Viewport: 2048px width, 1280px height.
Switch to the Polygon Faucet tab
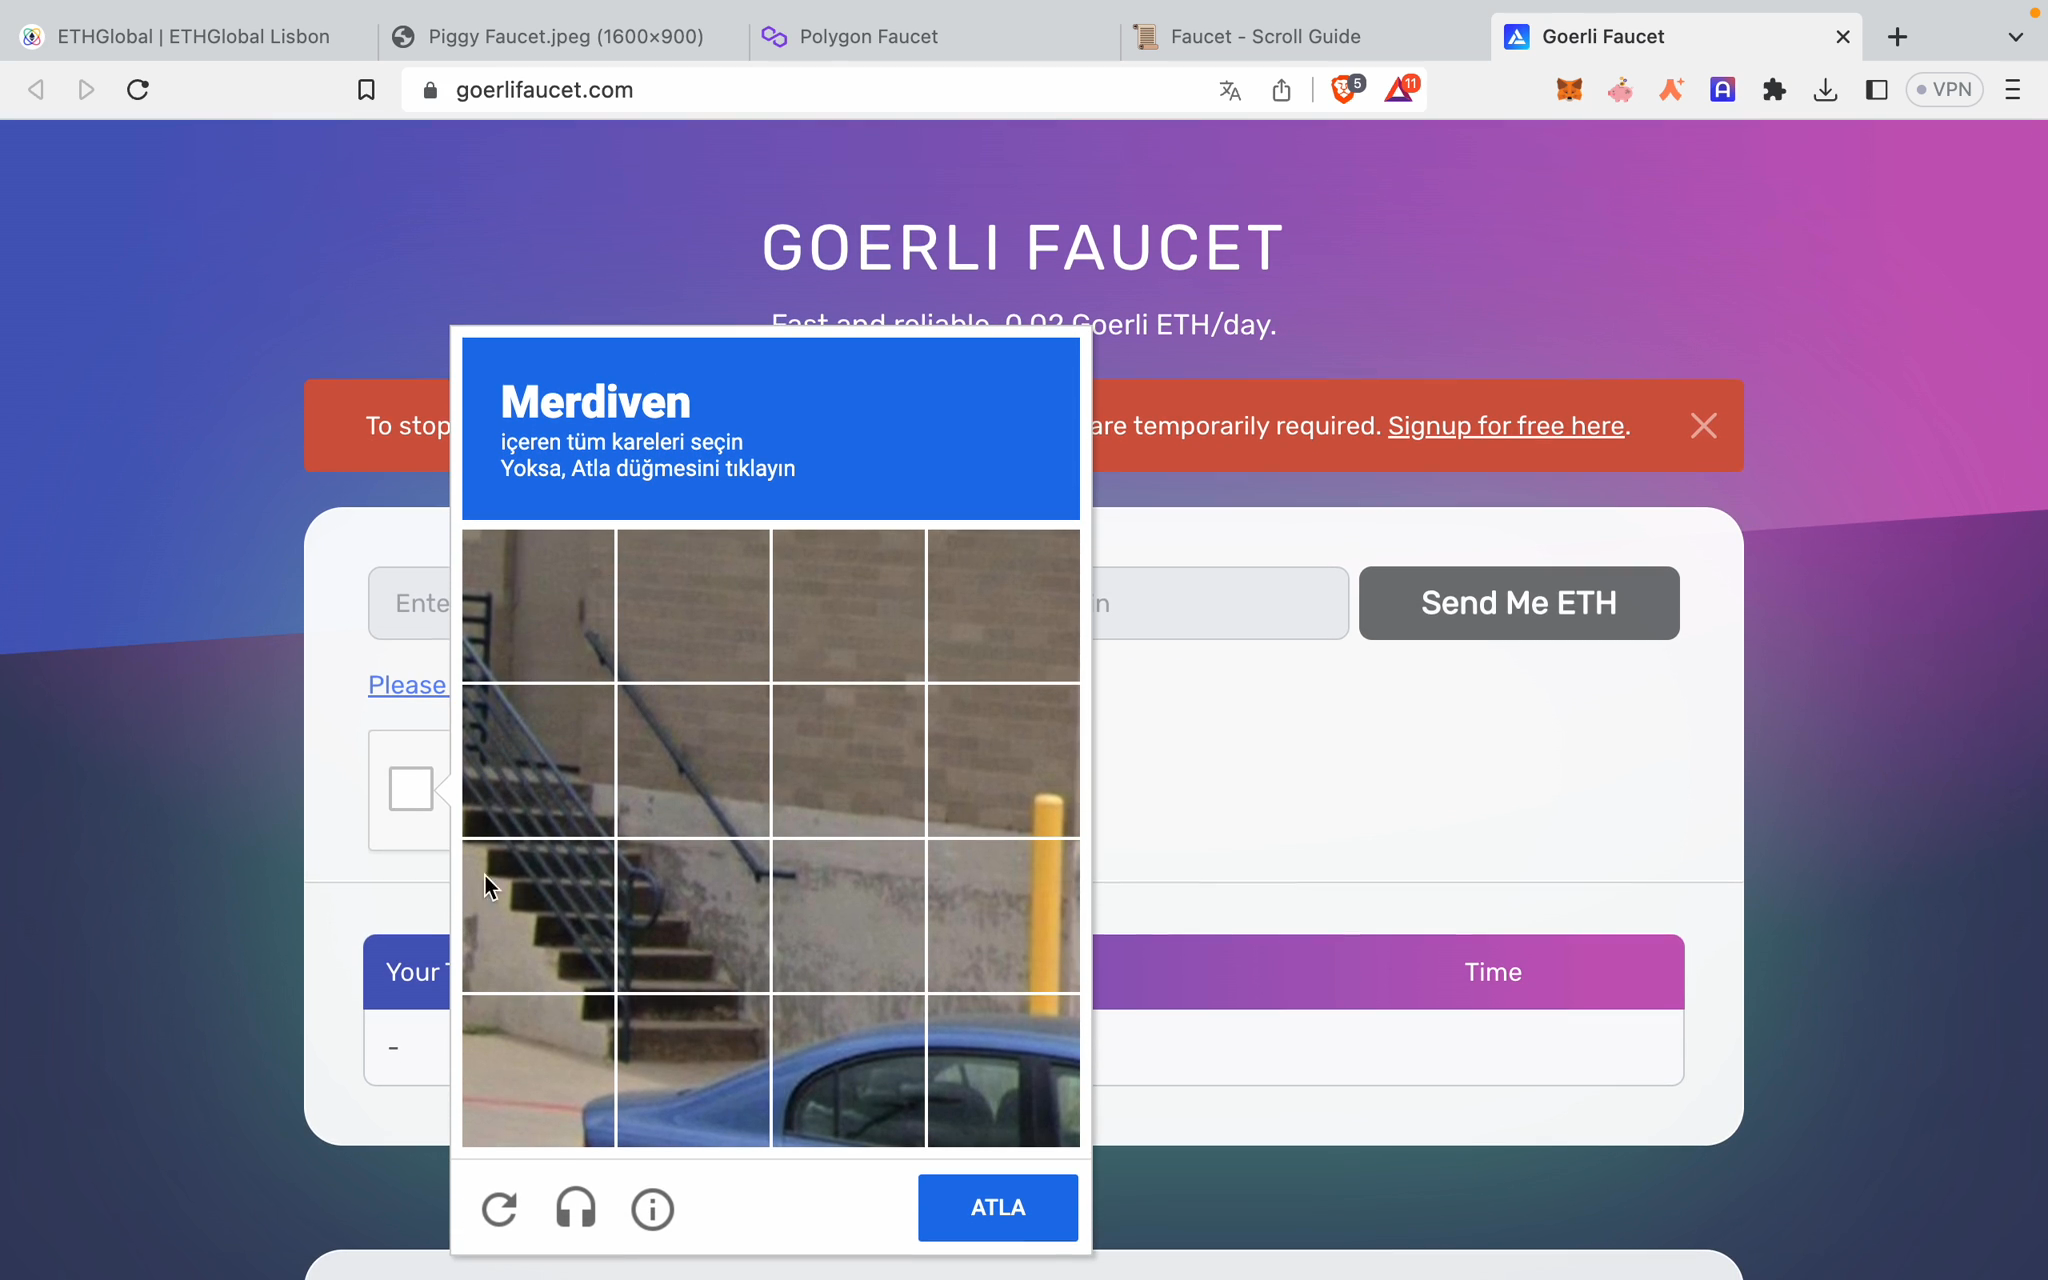[935, 37]
